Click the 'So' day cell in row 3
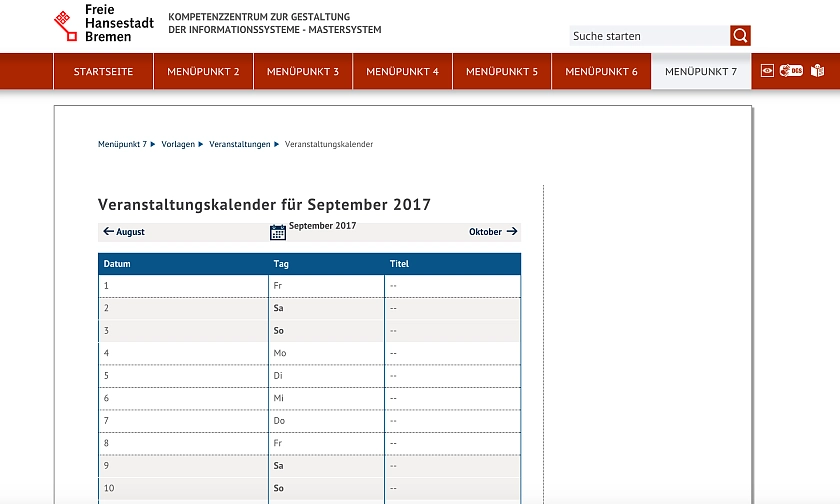This screenshot has height=504, width=840. point(326,330)
